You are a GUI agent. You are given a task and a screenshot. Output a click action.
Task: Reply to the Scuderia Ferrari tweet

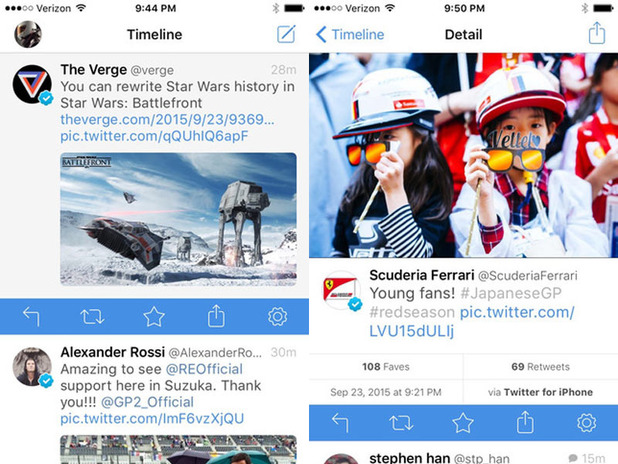pyautogui.click(x=340, y=423)
